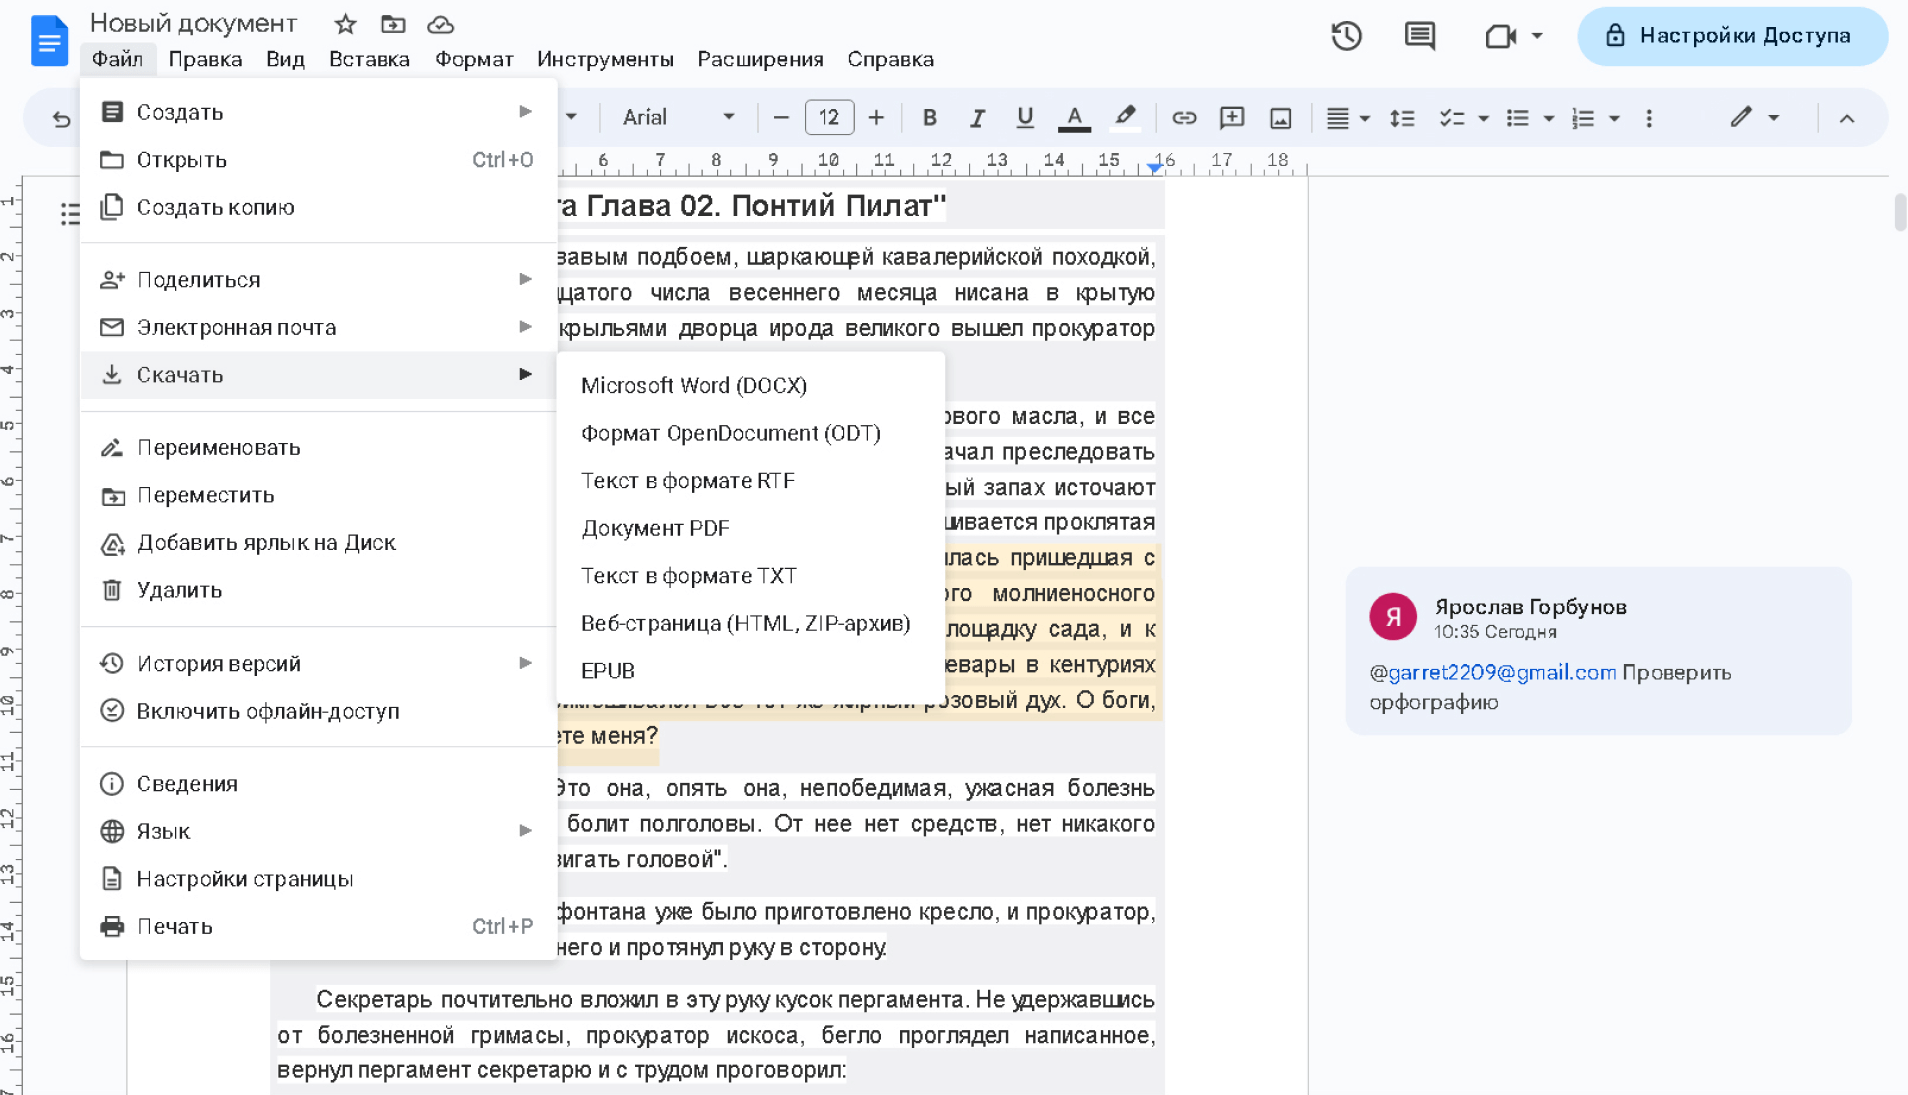Click the font size input field
Screen dimensions: 1908x1095
coord(828,118)
